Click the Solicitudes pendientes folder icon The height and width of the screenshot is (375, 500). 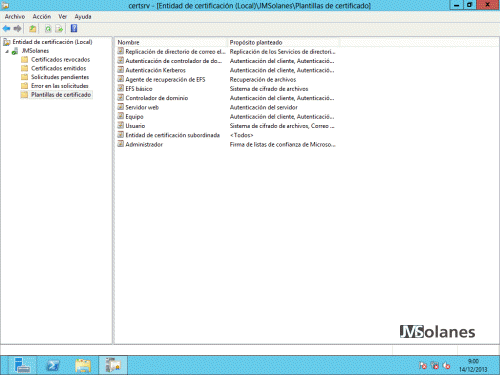tap(24, 77)
